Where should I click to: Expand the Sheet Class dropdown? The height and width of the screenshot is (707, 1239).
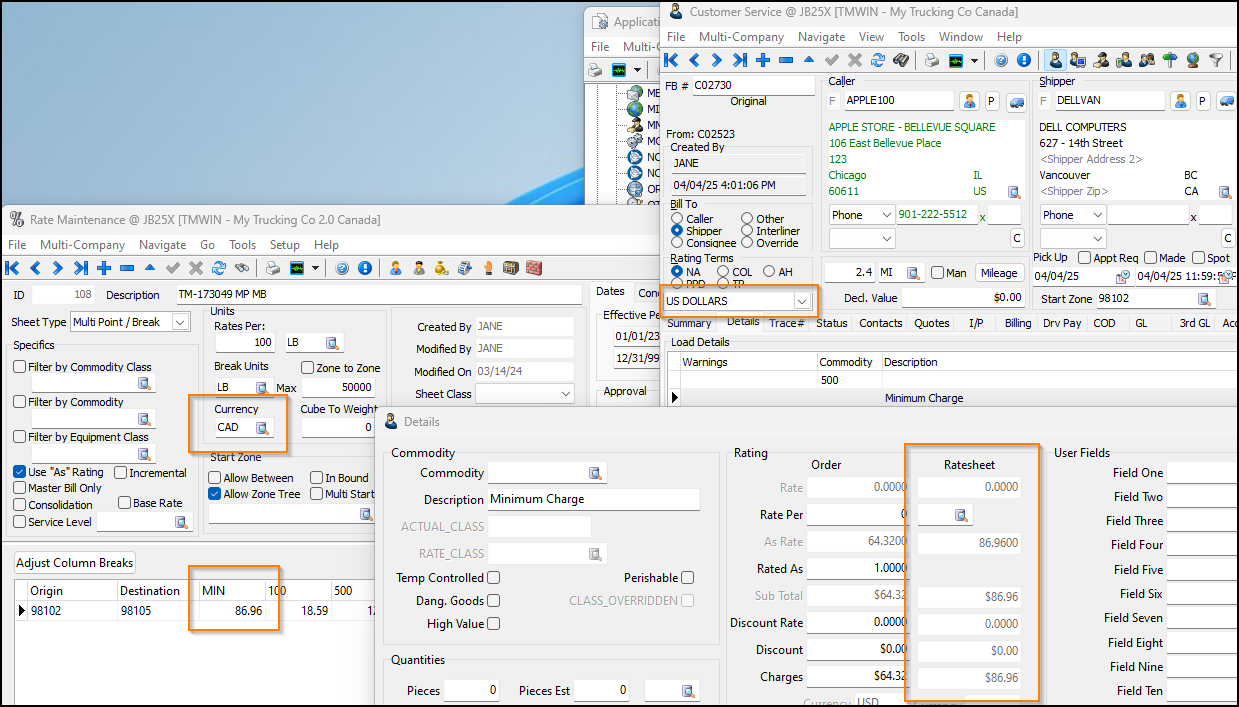pos(564,394)
